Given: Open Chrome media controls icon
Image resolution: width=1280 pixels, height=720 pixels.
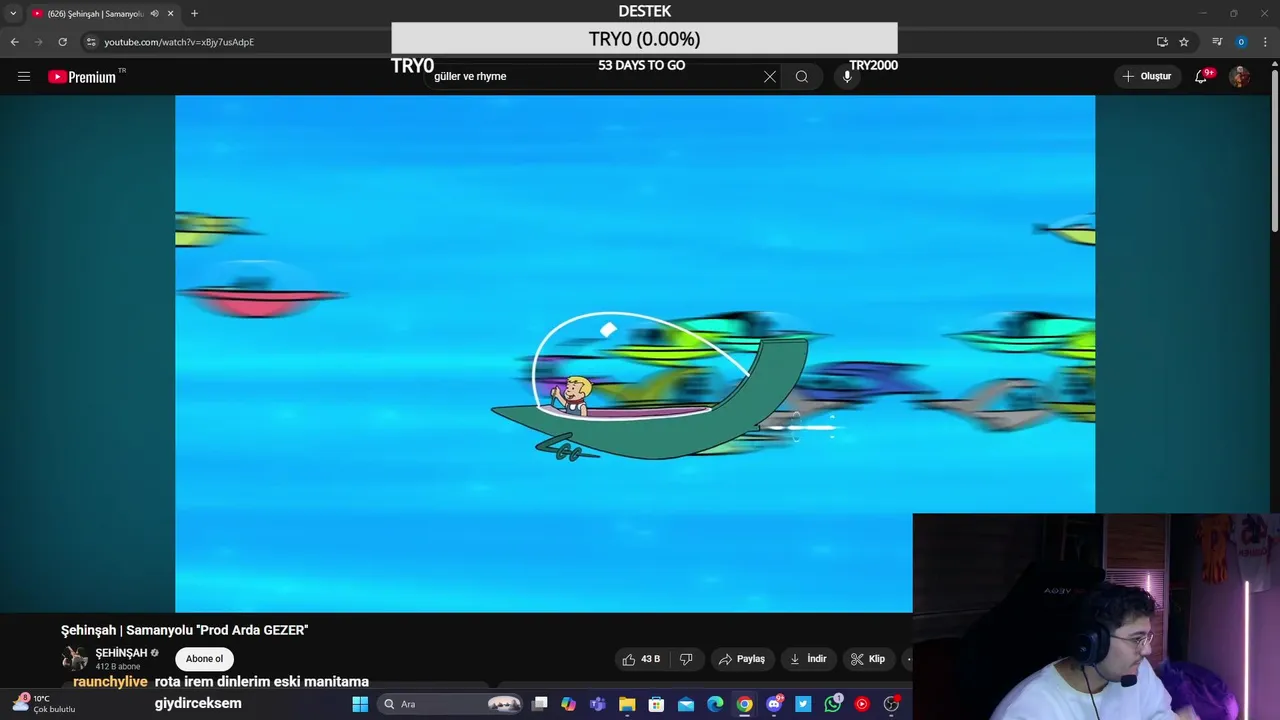Looking at the screenshot, I should [x=1217, y=42].
